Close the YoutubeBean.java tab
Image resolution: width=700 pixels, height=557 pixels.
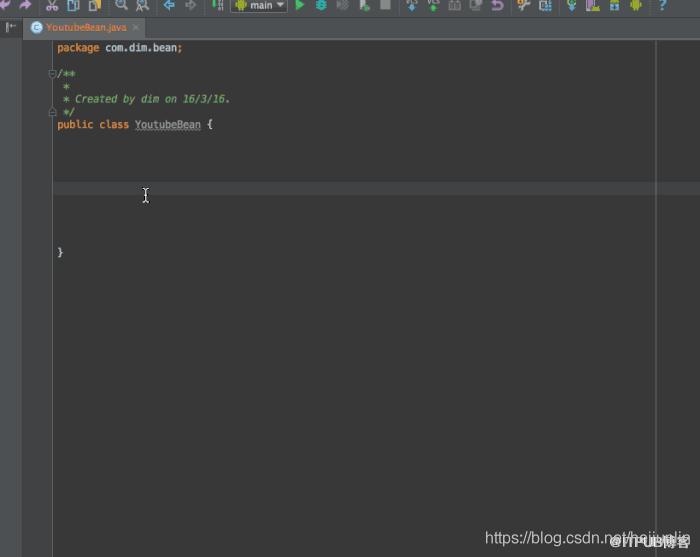click(x=136, y=27)
